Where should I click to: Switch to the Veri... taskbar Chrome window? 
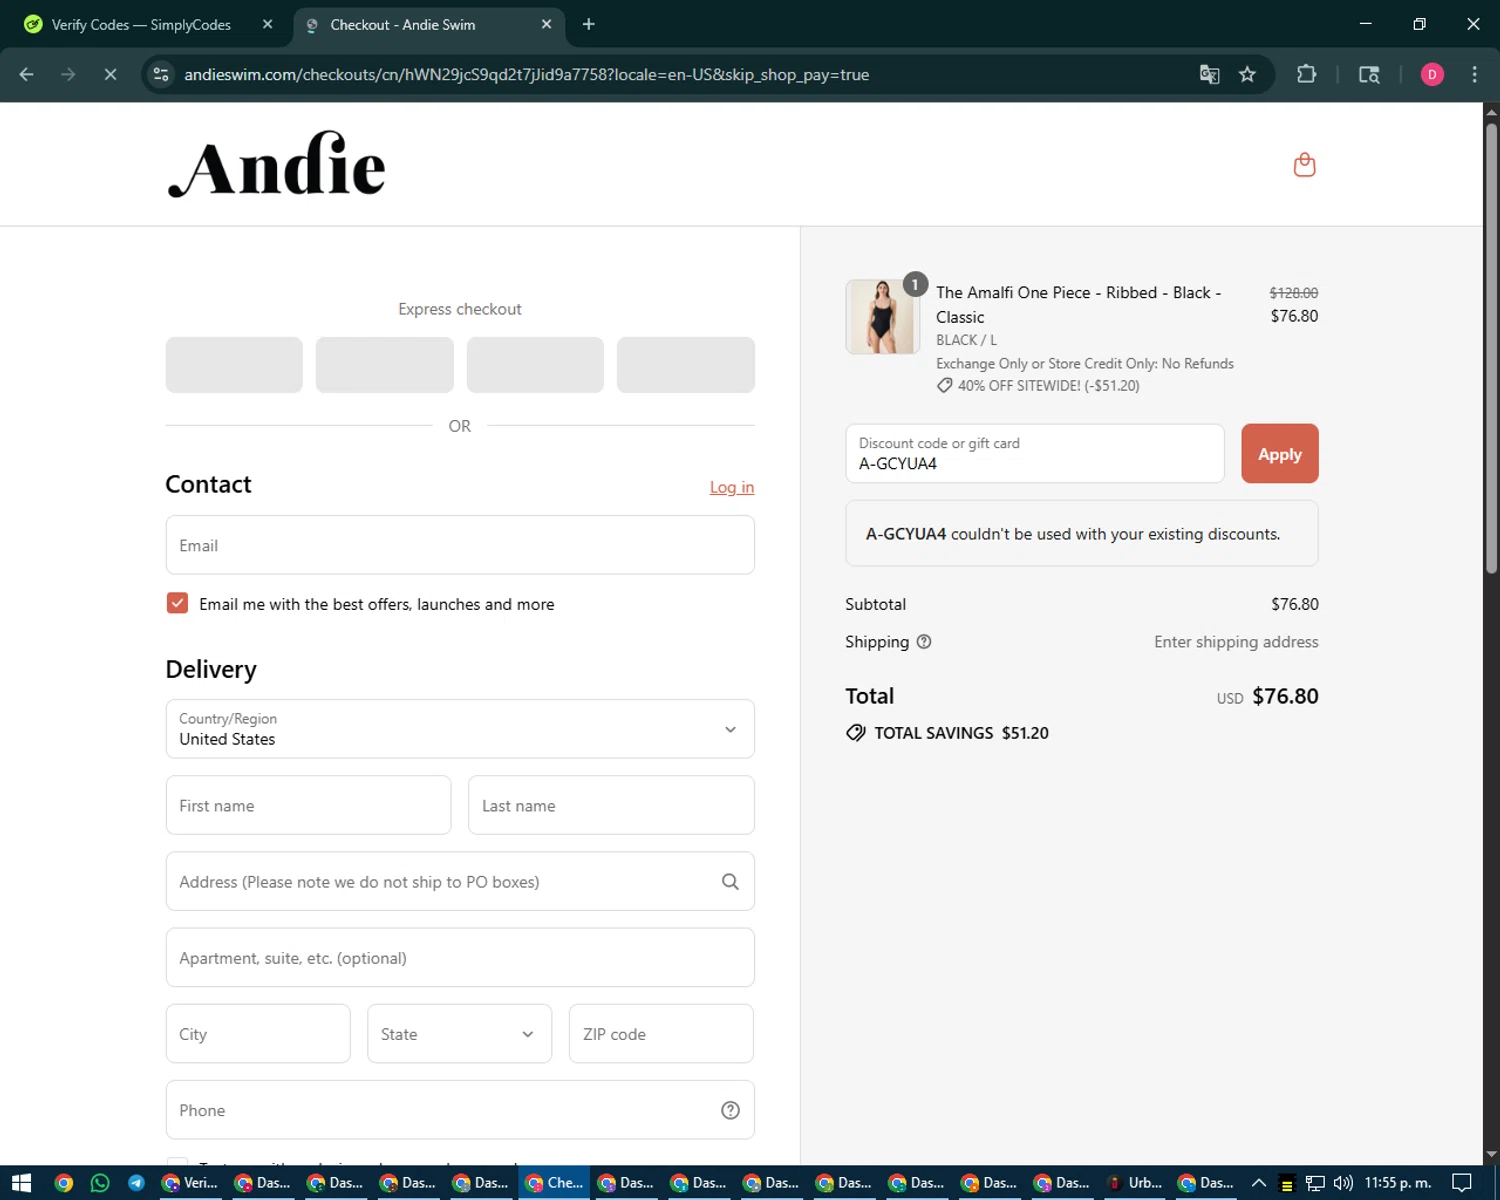coord(190,1183)
